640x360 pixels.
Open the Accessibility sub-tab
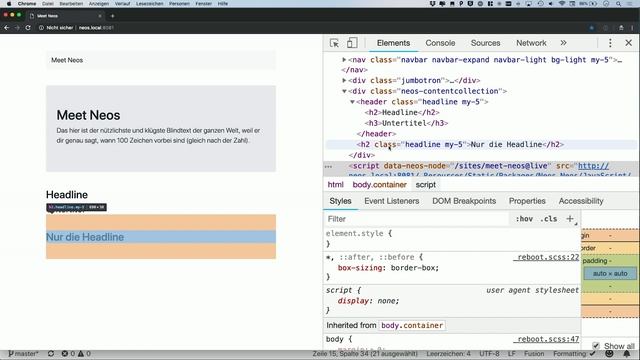pyautogui.click(x=581, y=201)
